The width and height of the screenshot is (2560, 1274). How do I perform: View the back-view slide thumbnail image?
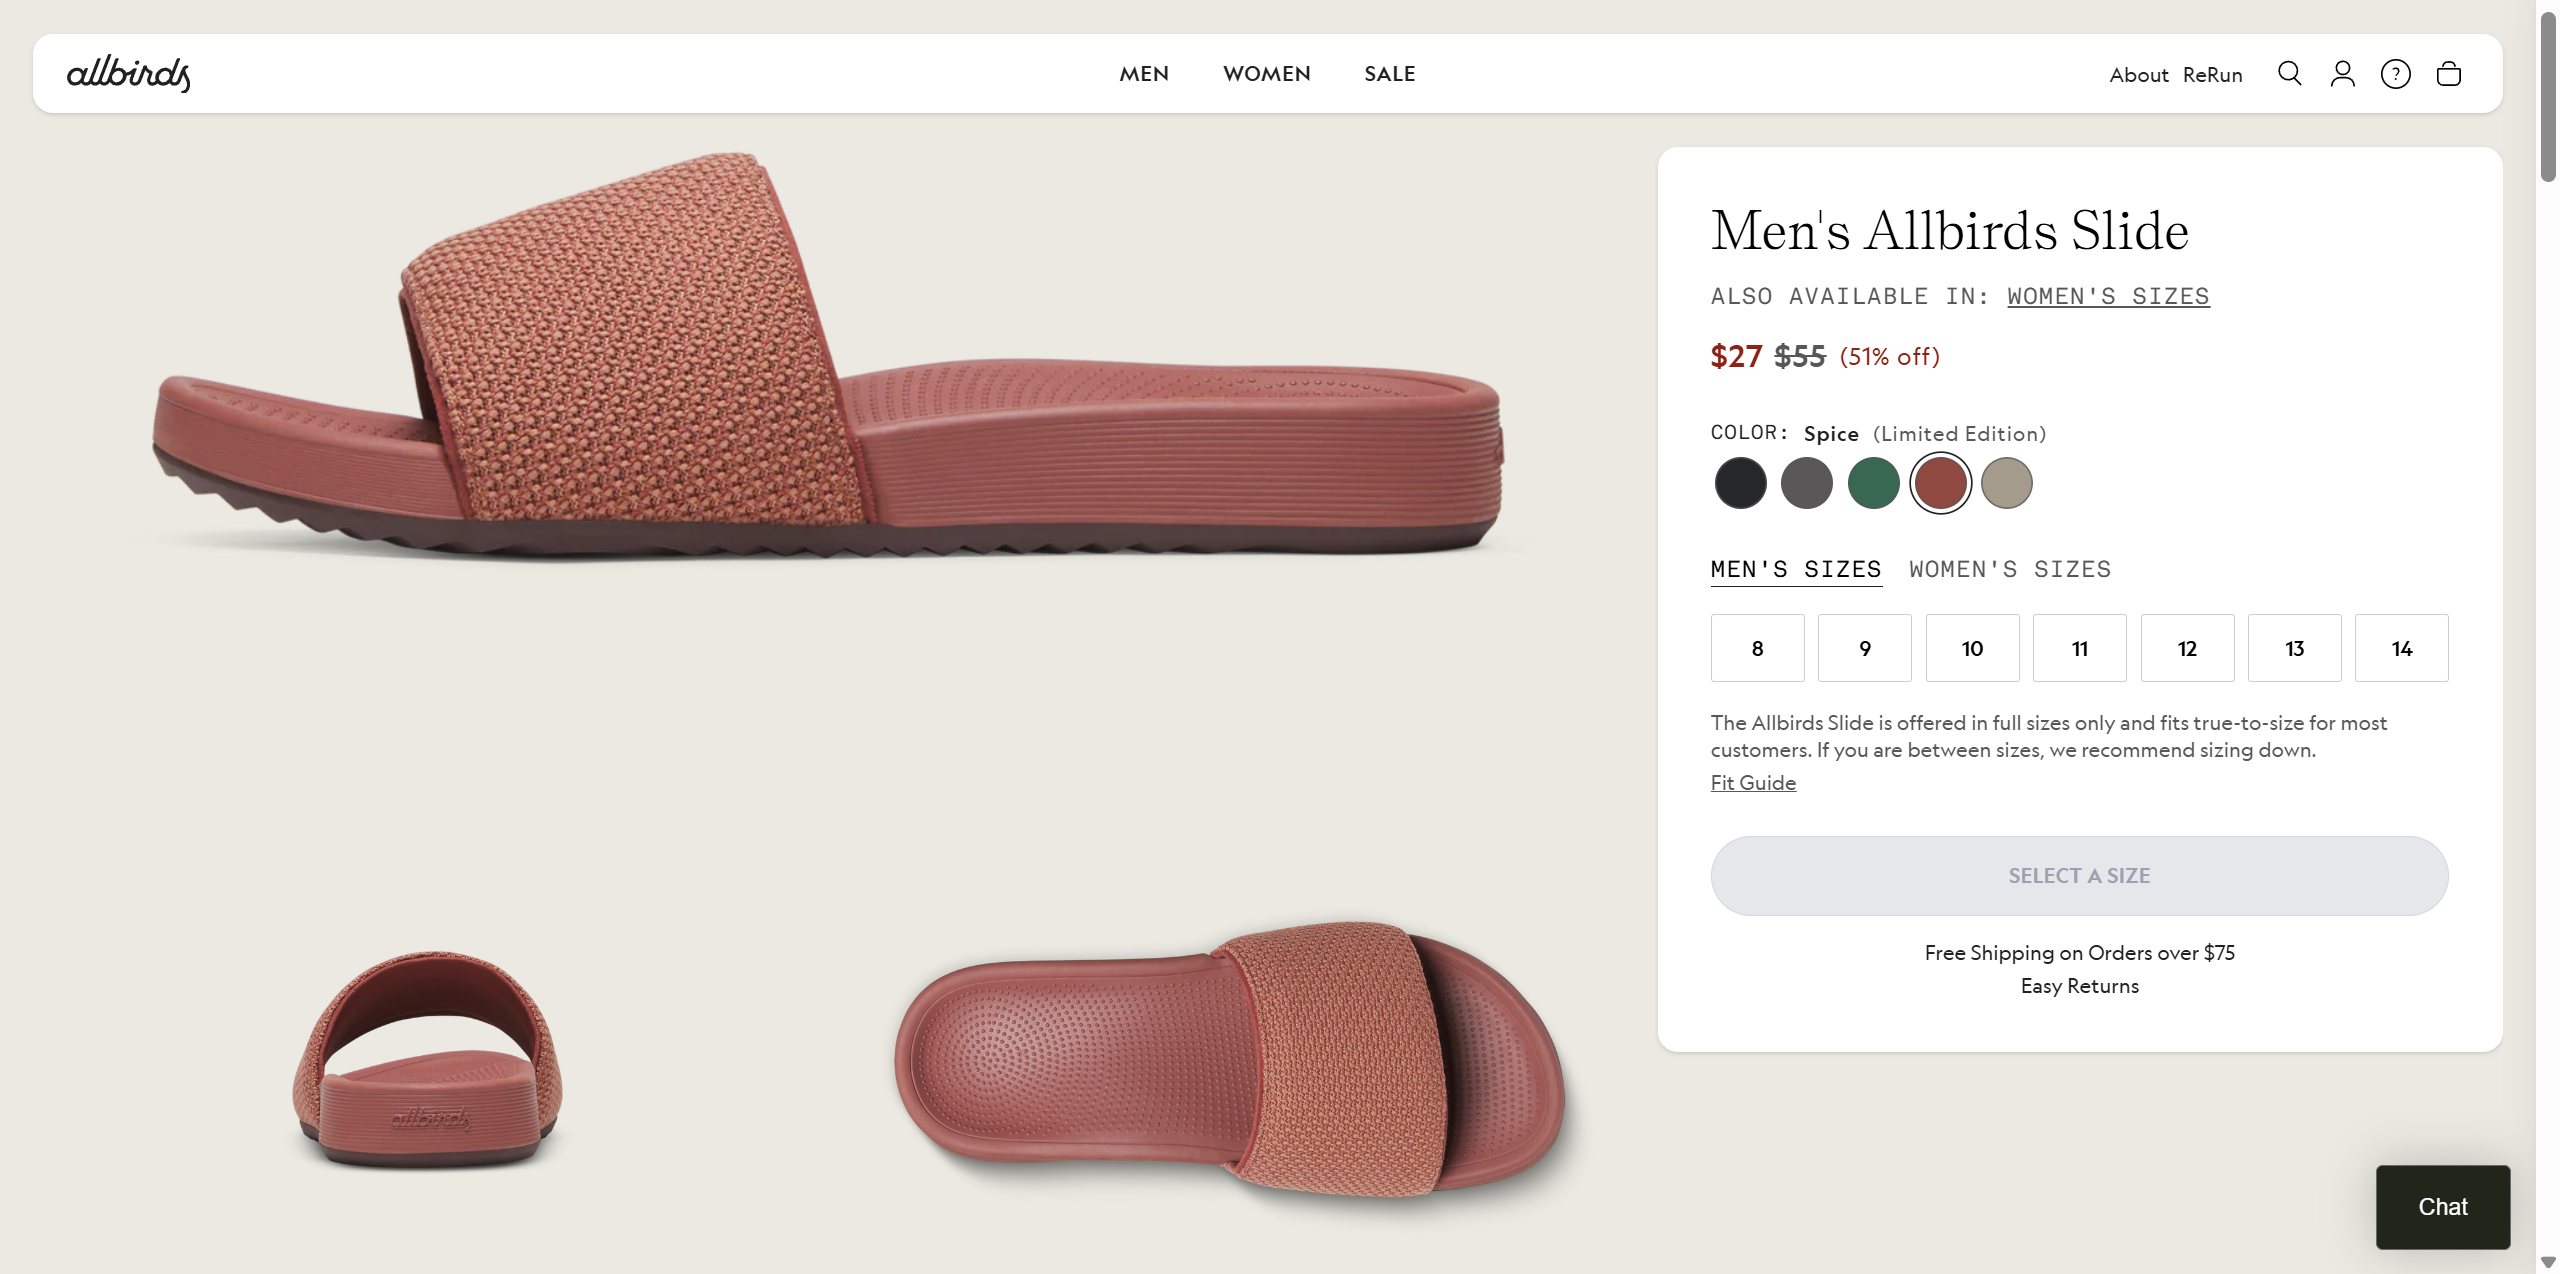click(428, 1058)
